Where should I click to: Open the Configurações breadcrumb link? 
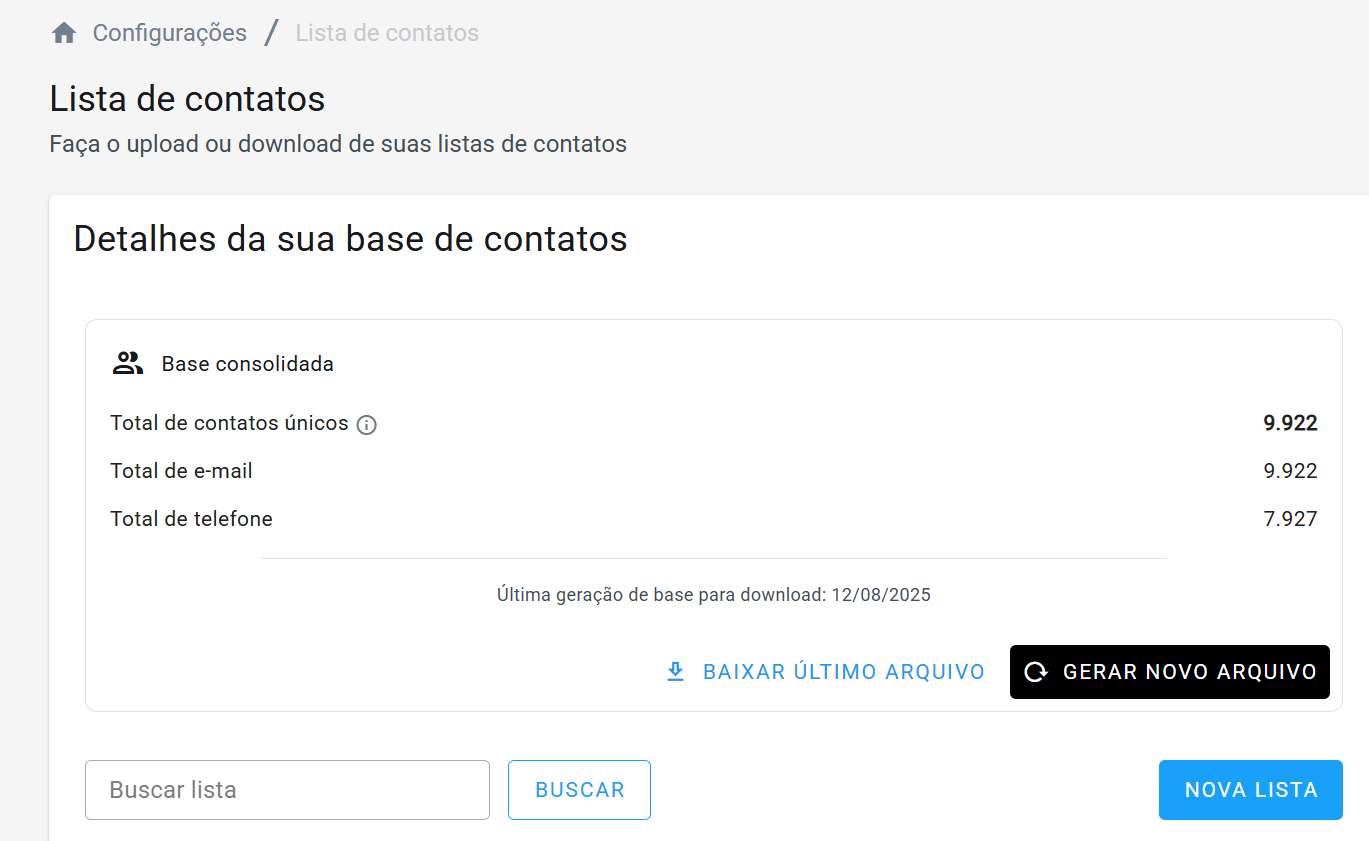point(170,33)
